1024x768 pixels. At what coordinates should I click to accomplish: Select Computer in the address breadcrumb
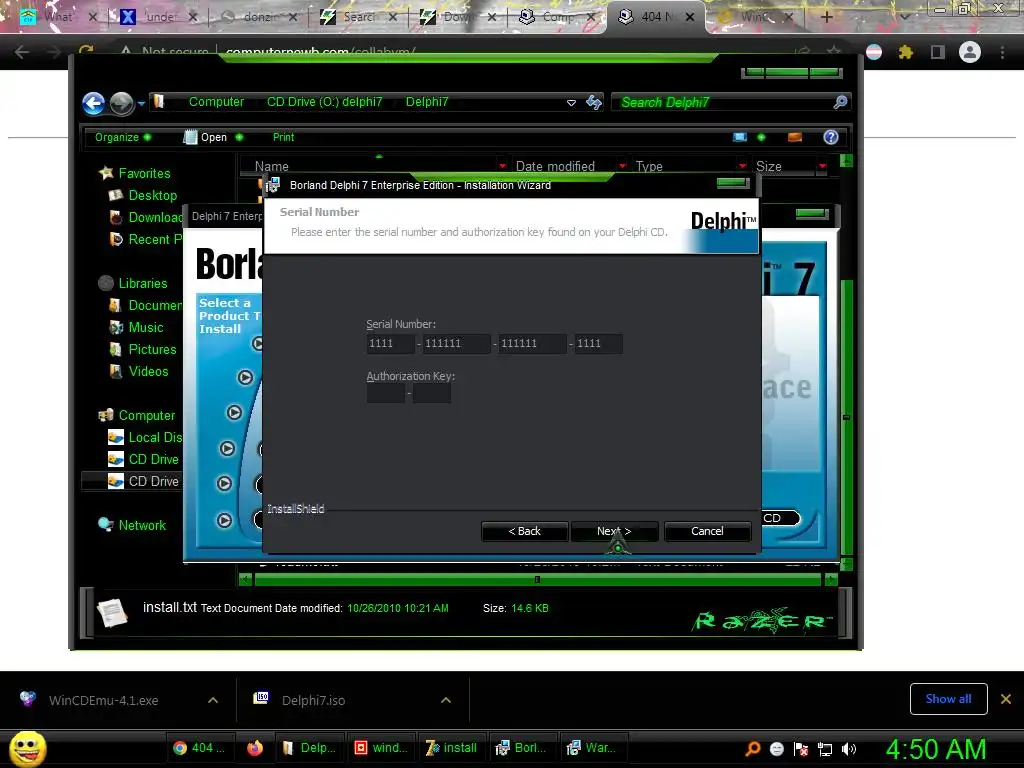(x=216, y=102)
